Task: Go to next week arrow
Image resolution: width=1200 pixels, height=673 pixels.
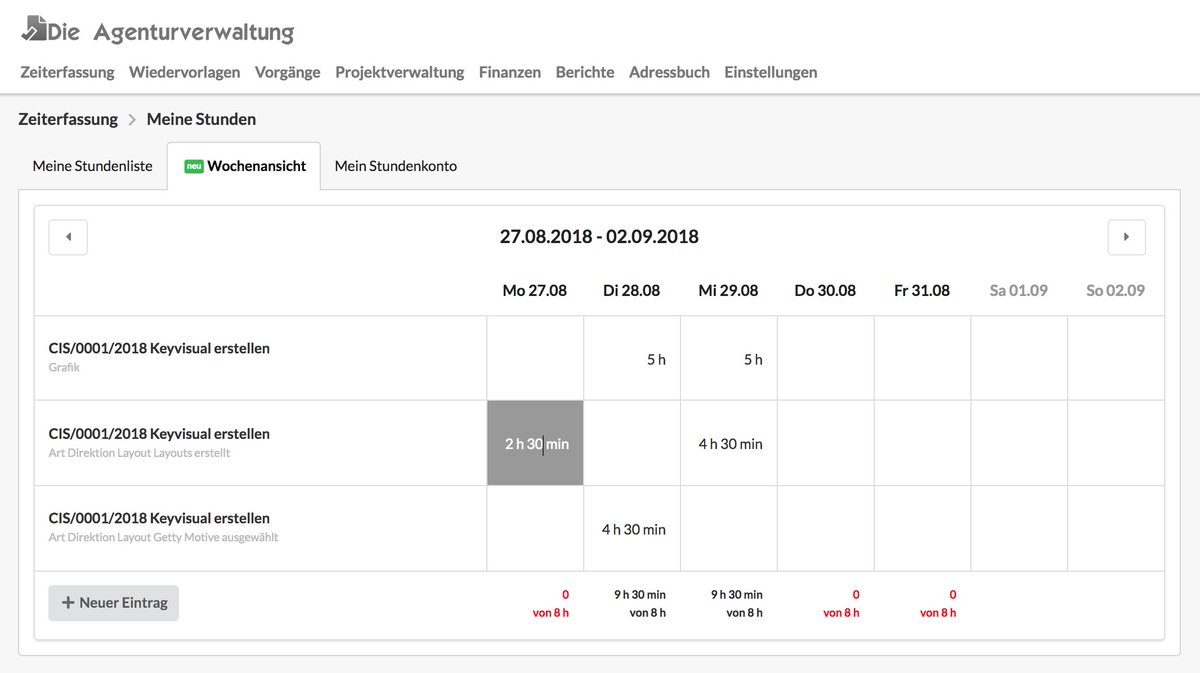Action: click(x=1126, y=237)
